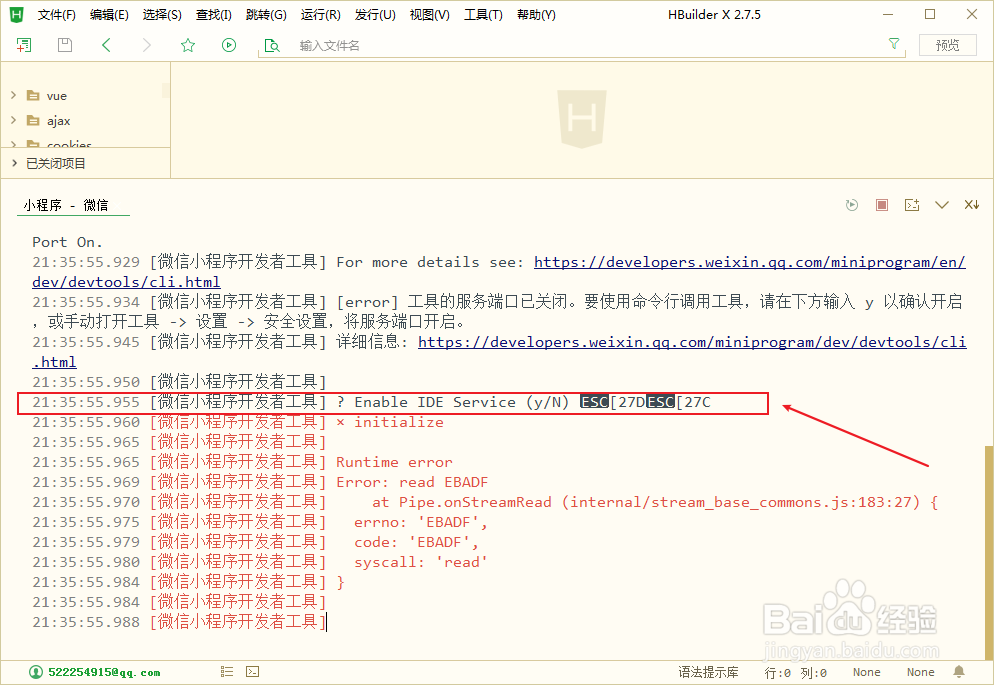Open the 跳转(G) menu
The width and height of the screenshot is (994, 685).
click(266, 15)
